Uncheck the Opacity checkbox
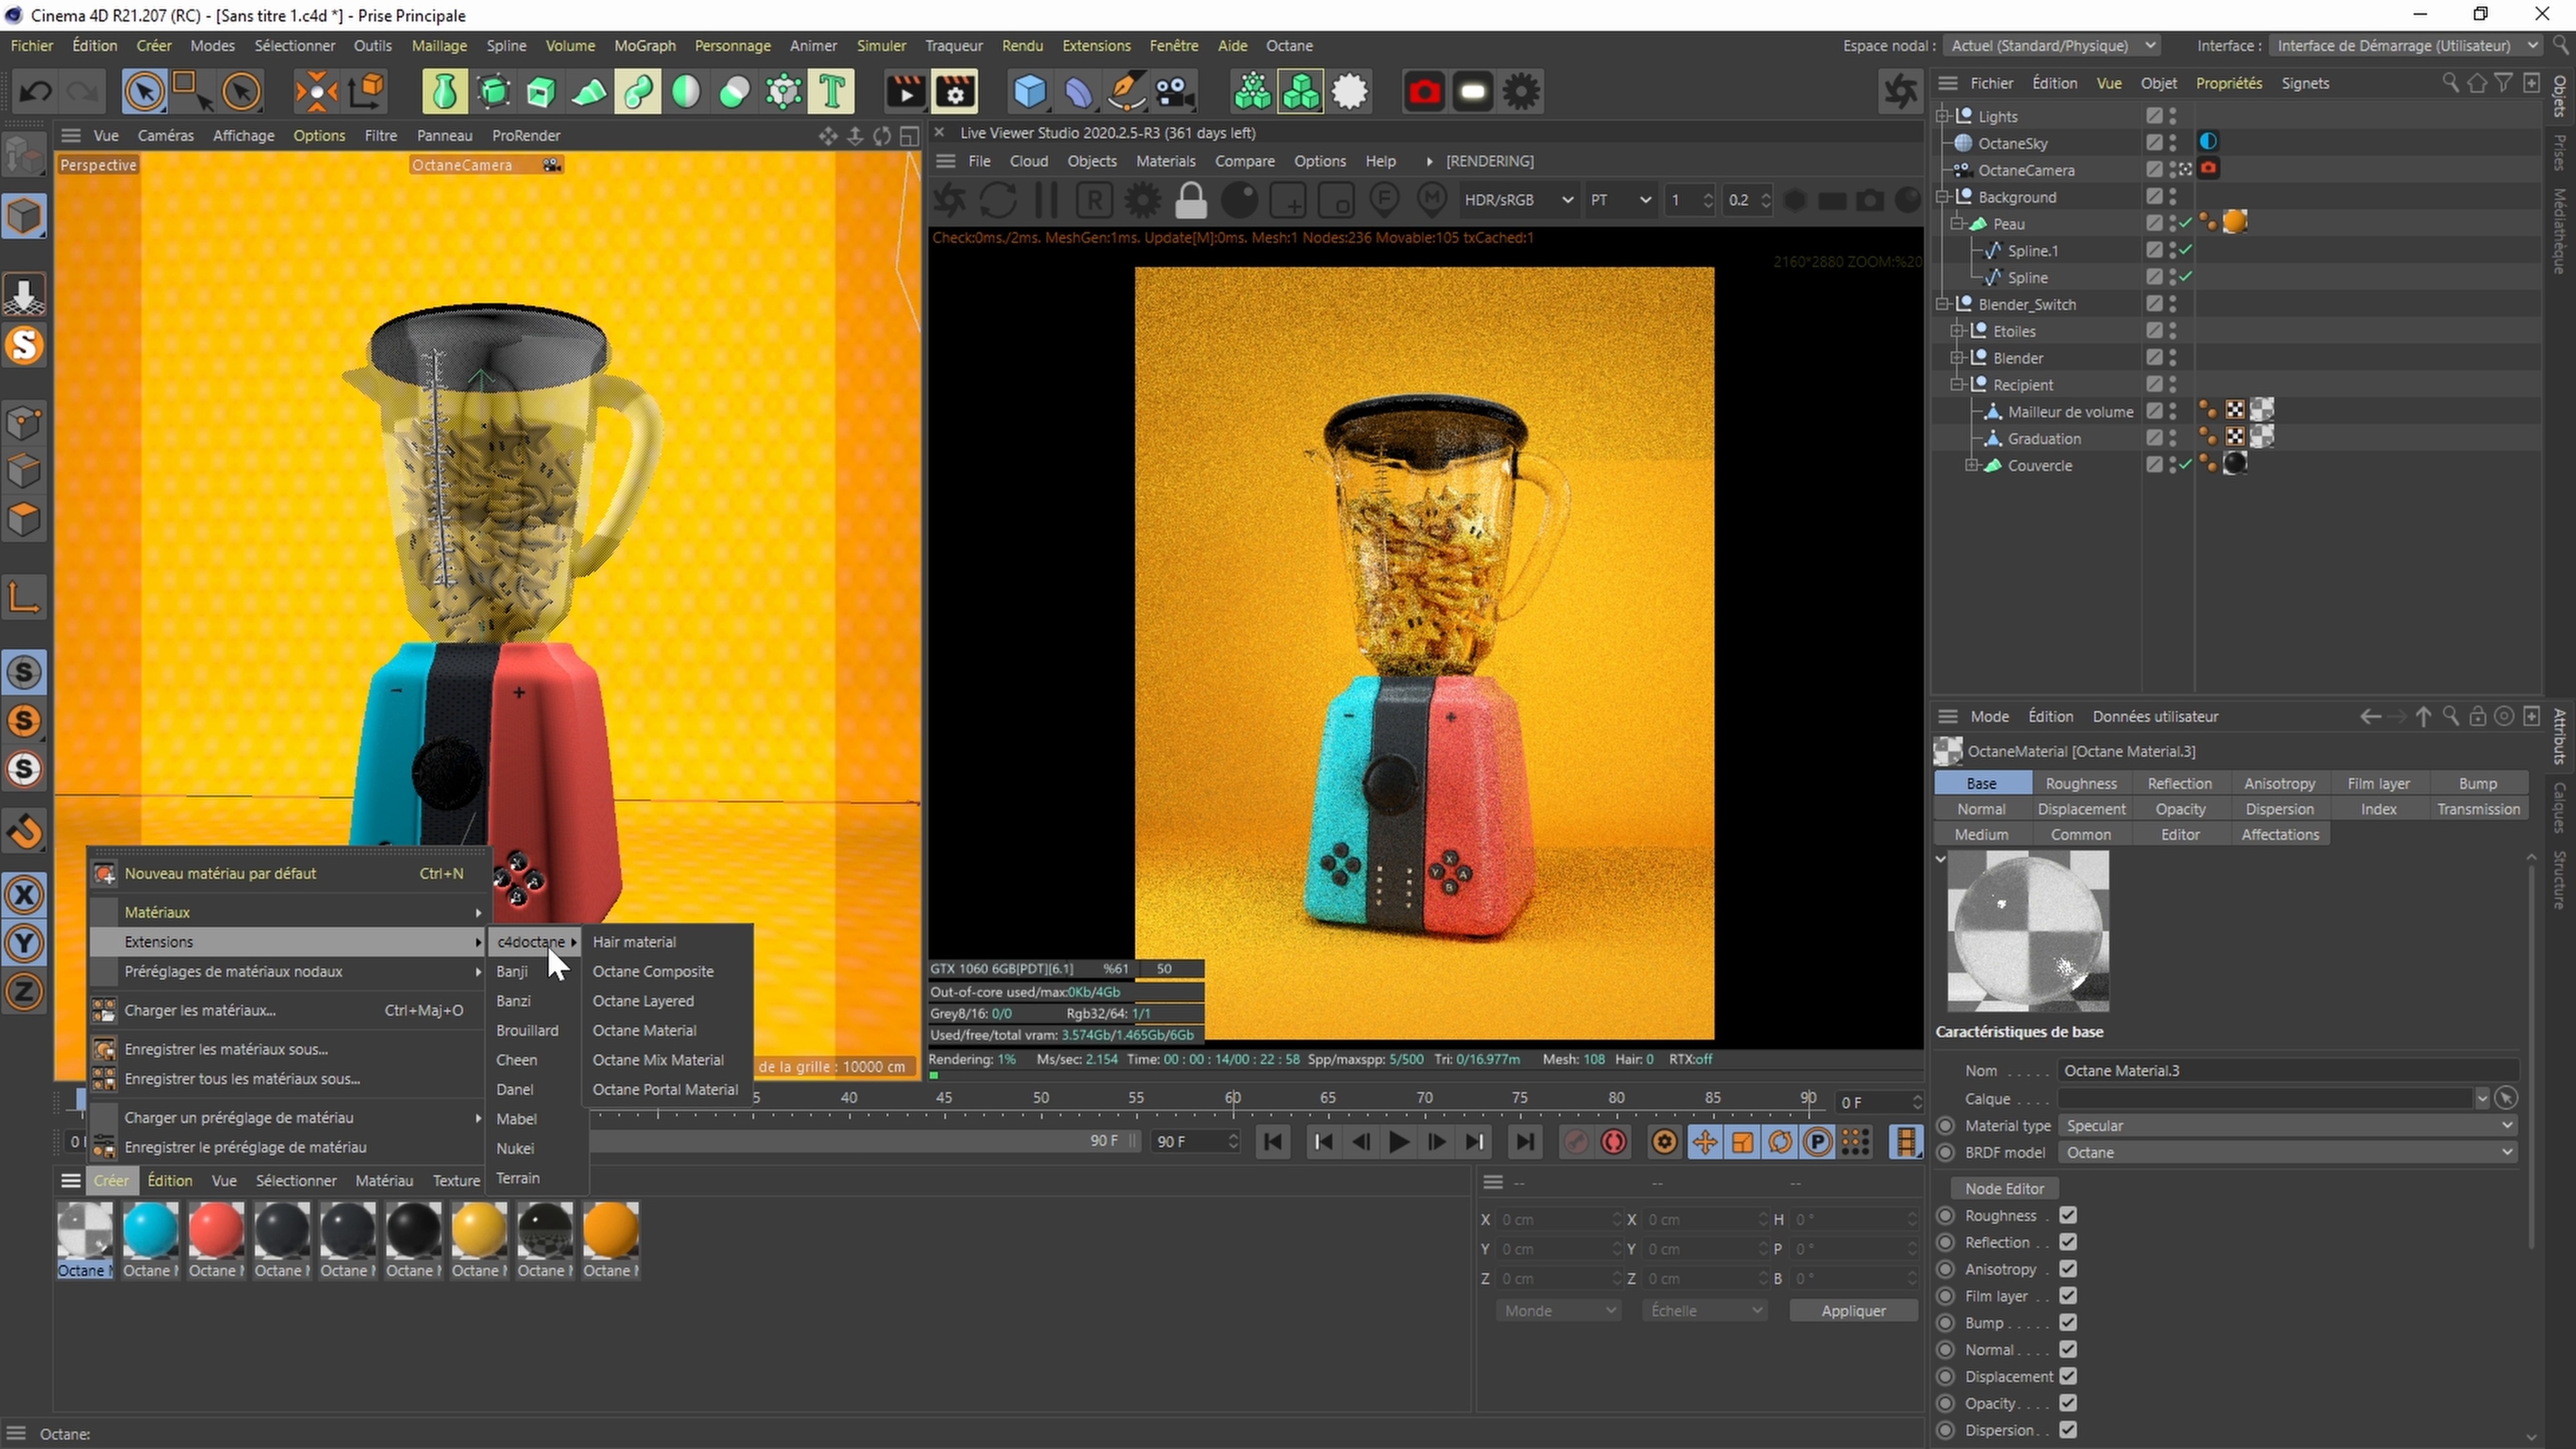 [2068, 1403]
